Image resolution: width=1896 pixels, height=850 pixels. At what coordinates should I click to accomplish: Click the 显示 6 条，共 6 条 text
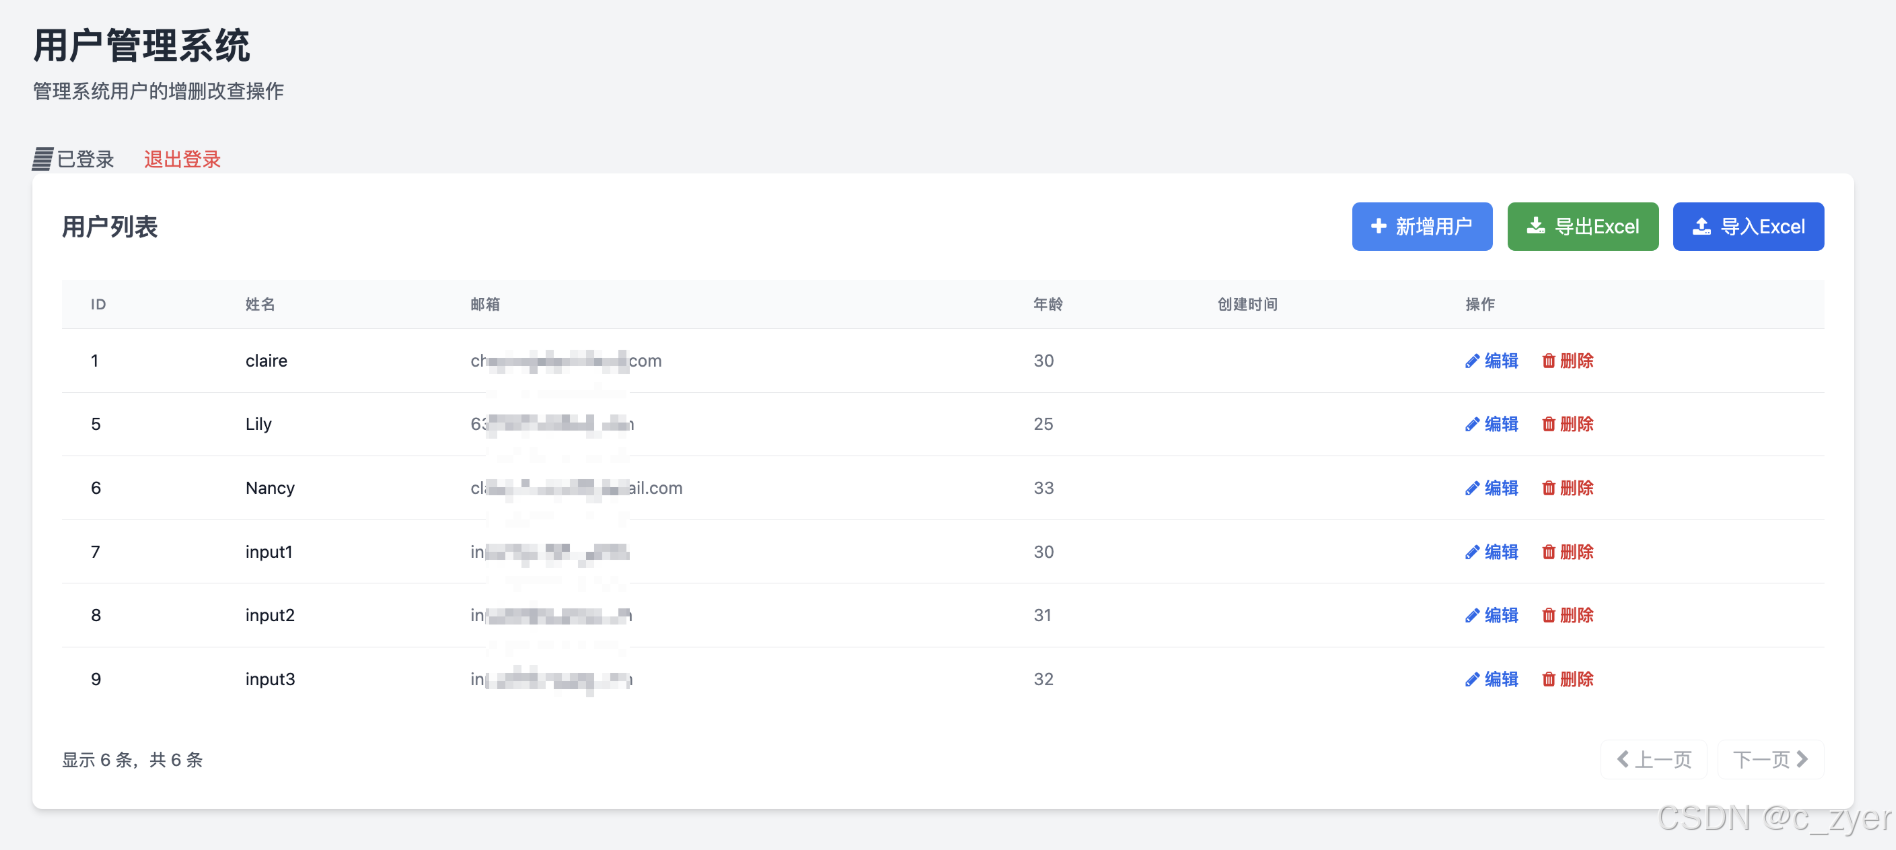coord(132,760)
